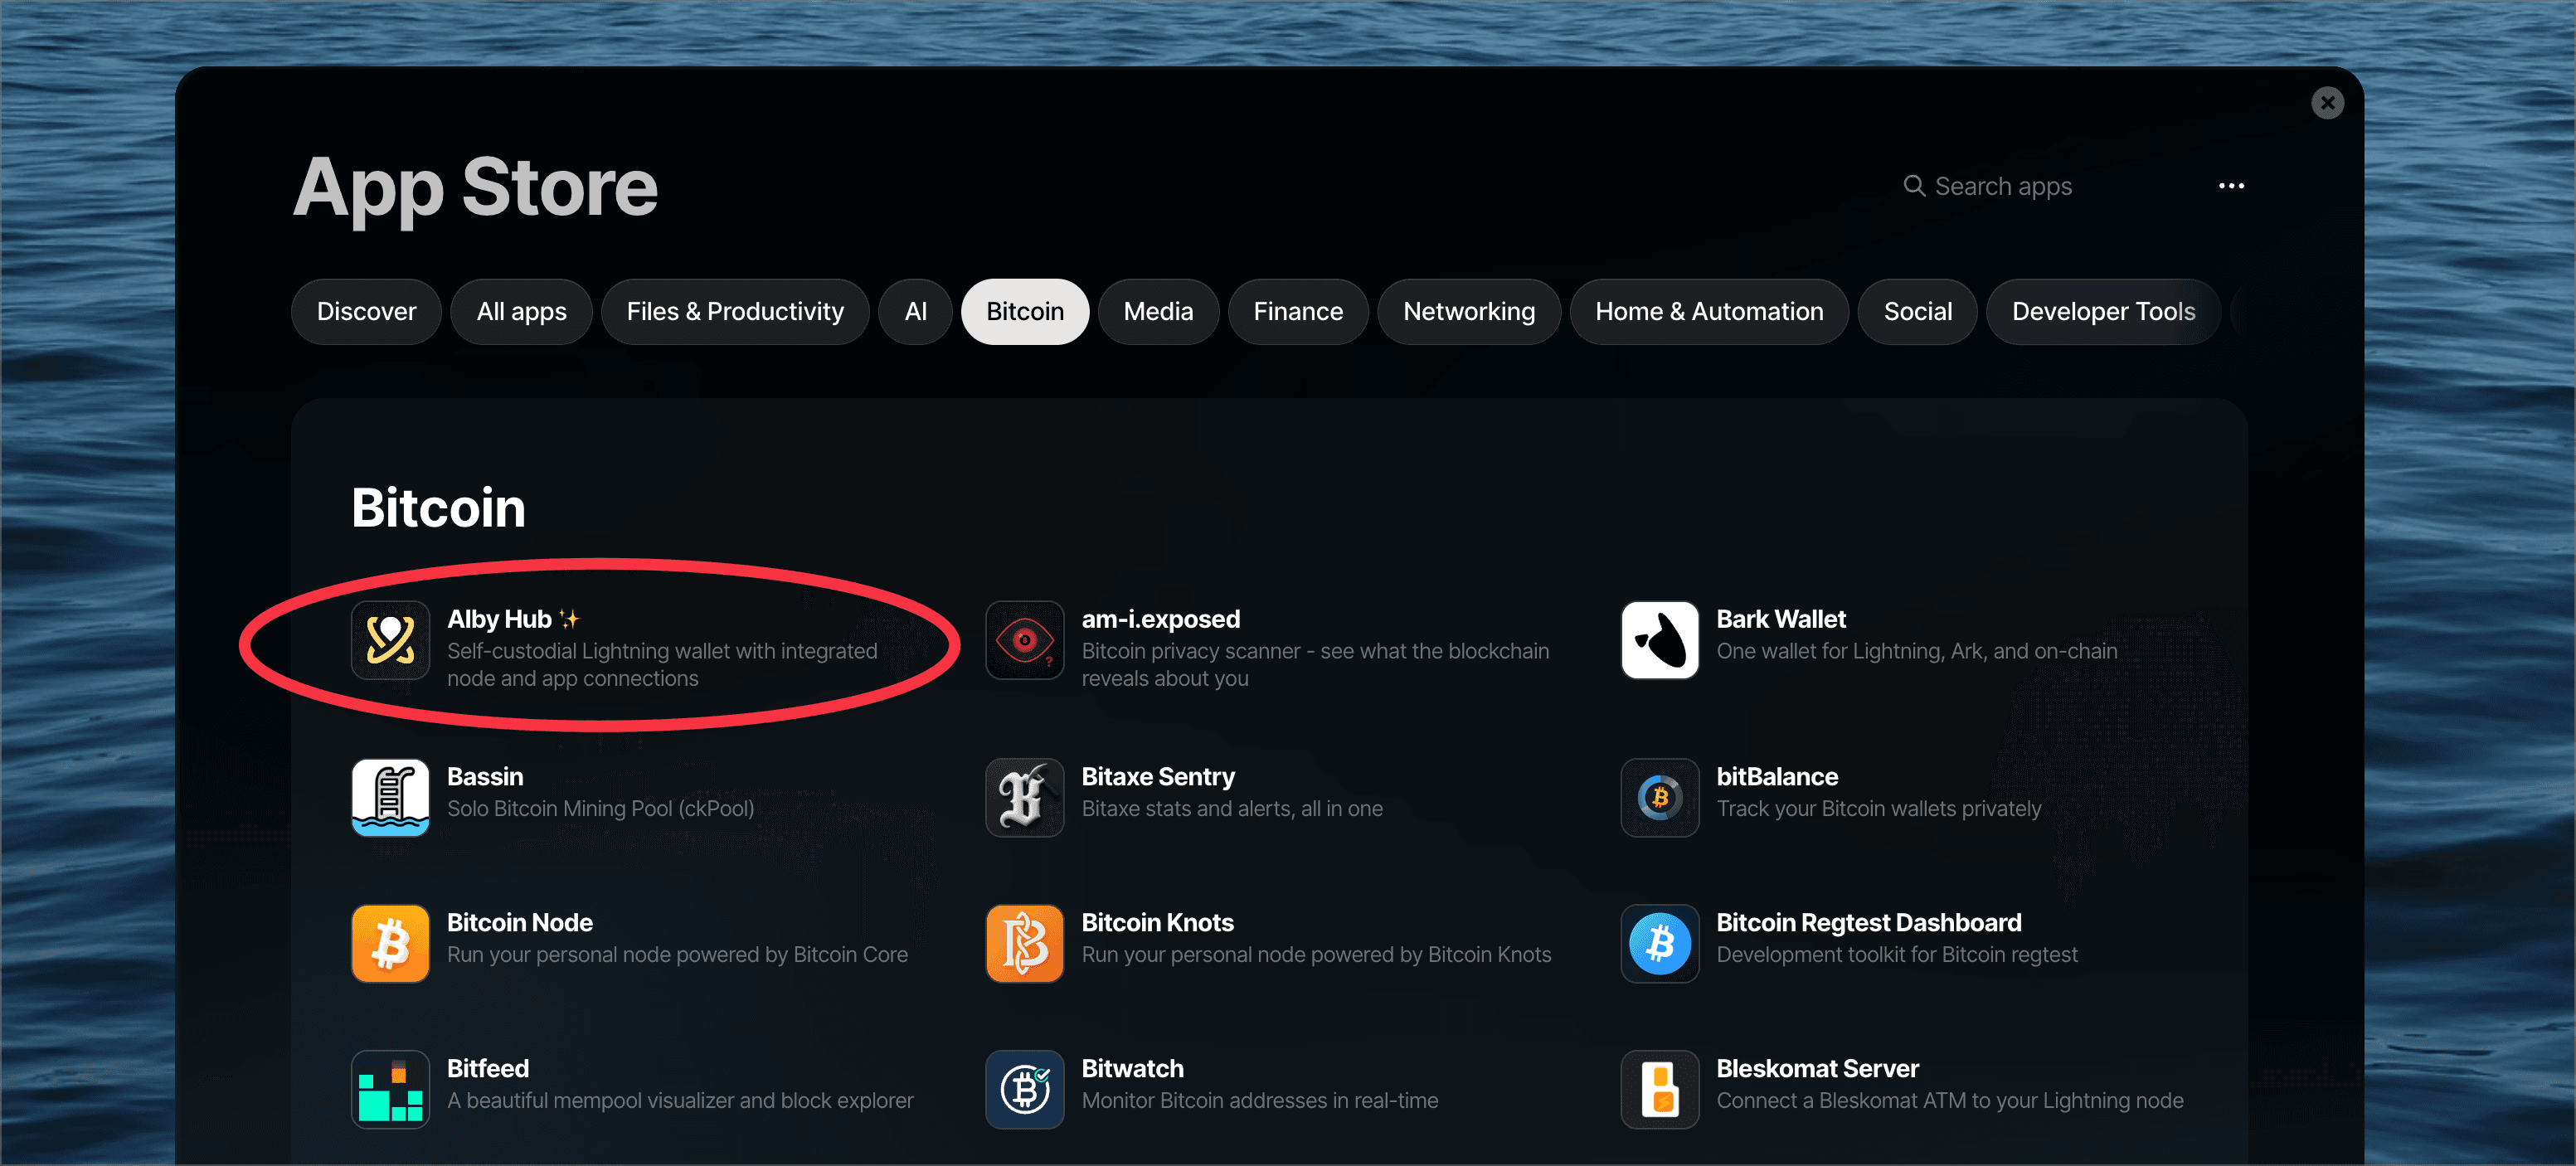Open the Bitwatch title link
Screen dimensions: 2576x1166
point(1132,1068)
